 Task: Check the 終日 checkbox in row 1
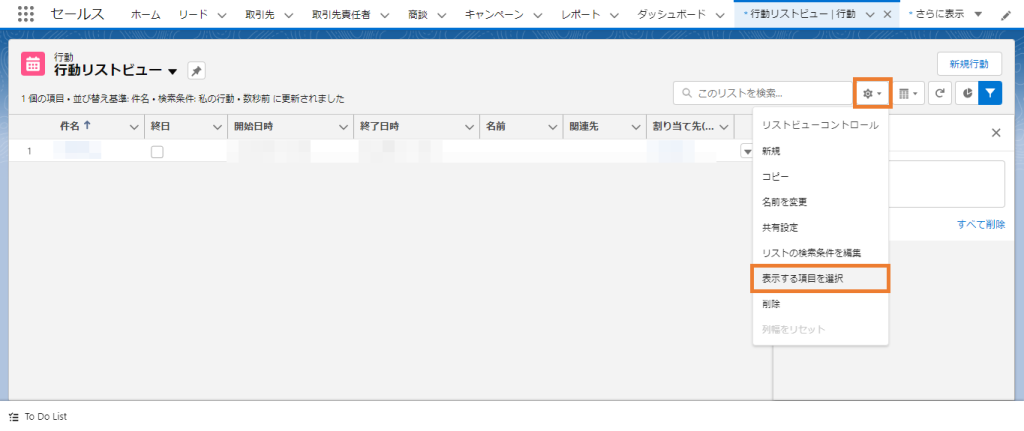point(157,152)
